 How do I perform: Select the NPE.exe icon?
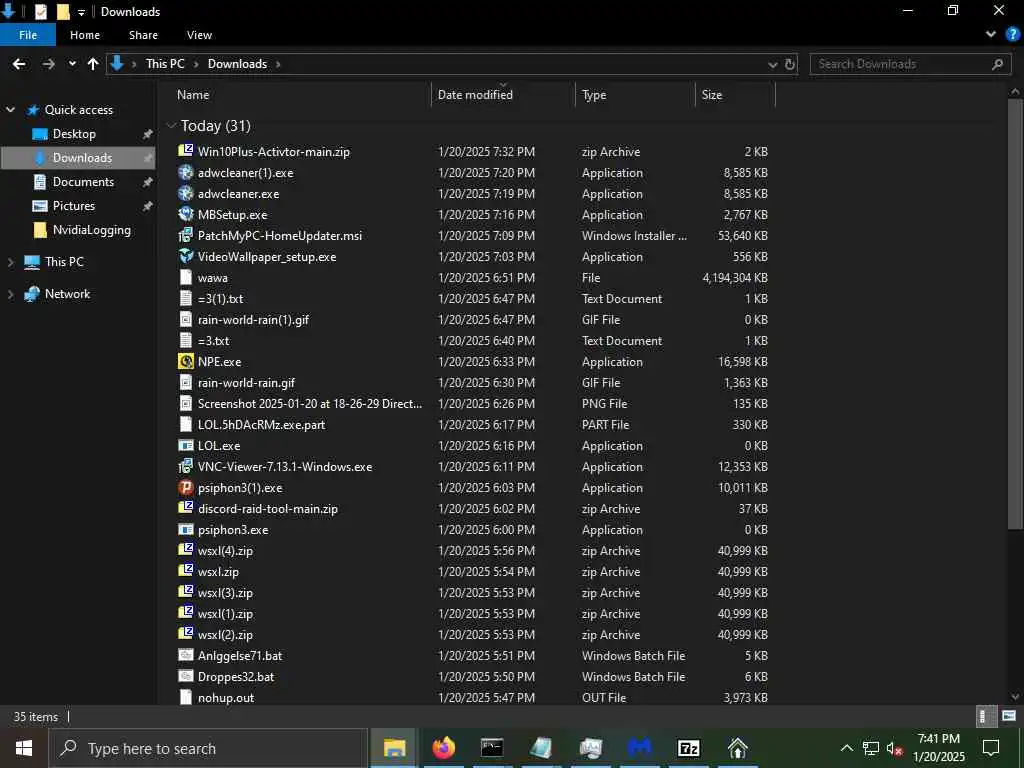(186, 361)
